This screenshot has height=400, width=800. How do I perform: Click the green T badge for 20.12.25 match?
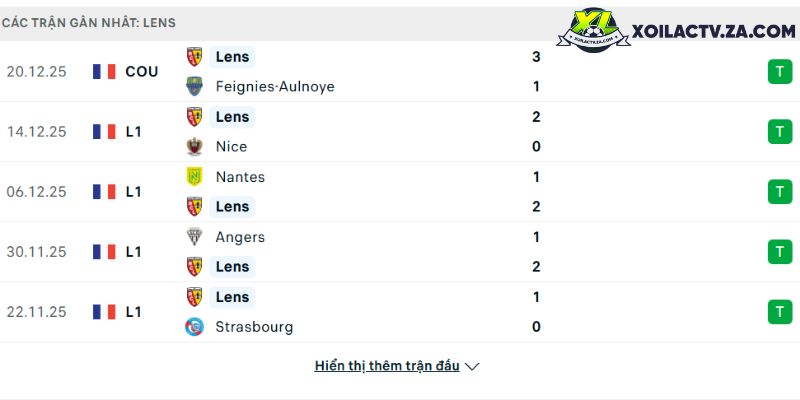pyautogui.click(x=780, y=71)
